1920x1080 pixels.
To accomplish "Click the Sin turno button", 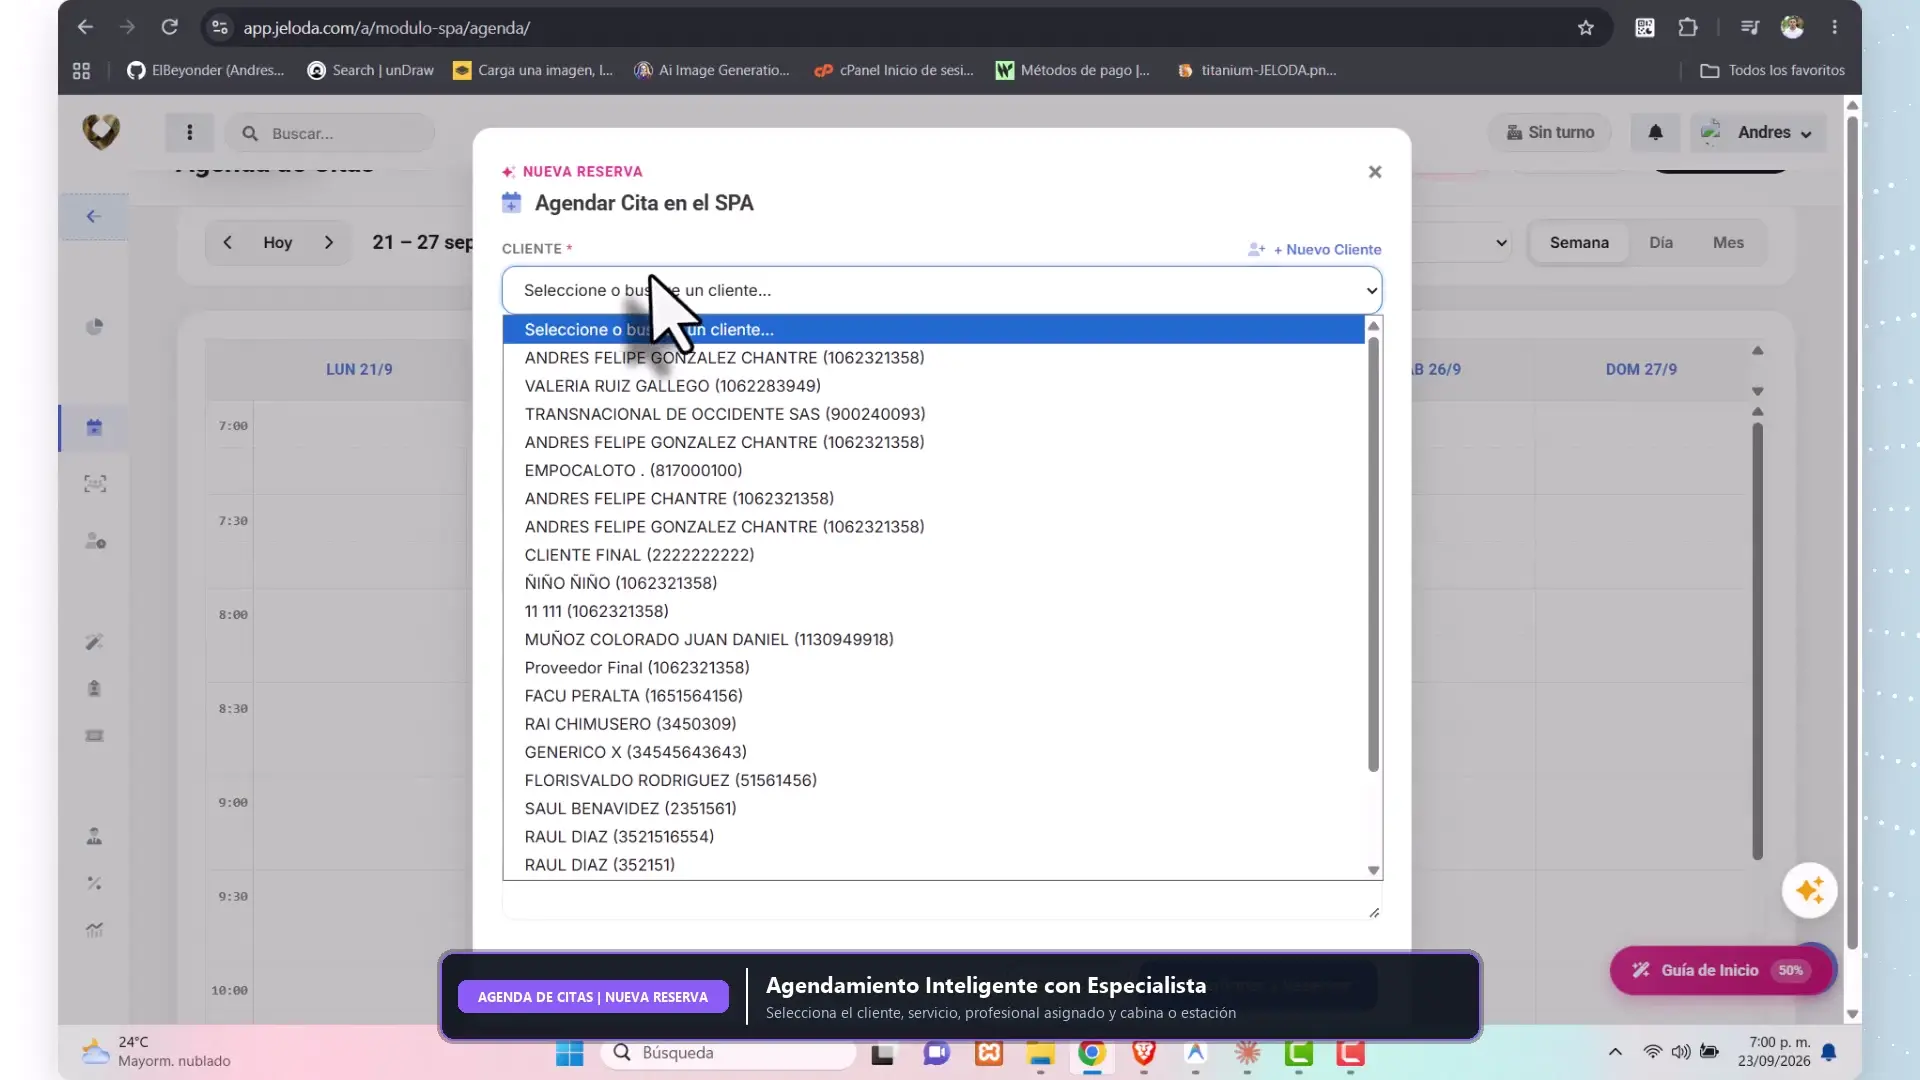I will 1550,132.
